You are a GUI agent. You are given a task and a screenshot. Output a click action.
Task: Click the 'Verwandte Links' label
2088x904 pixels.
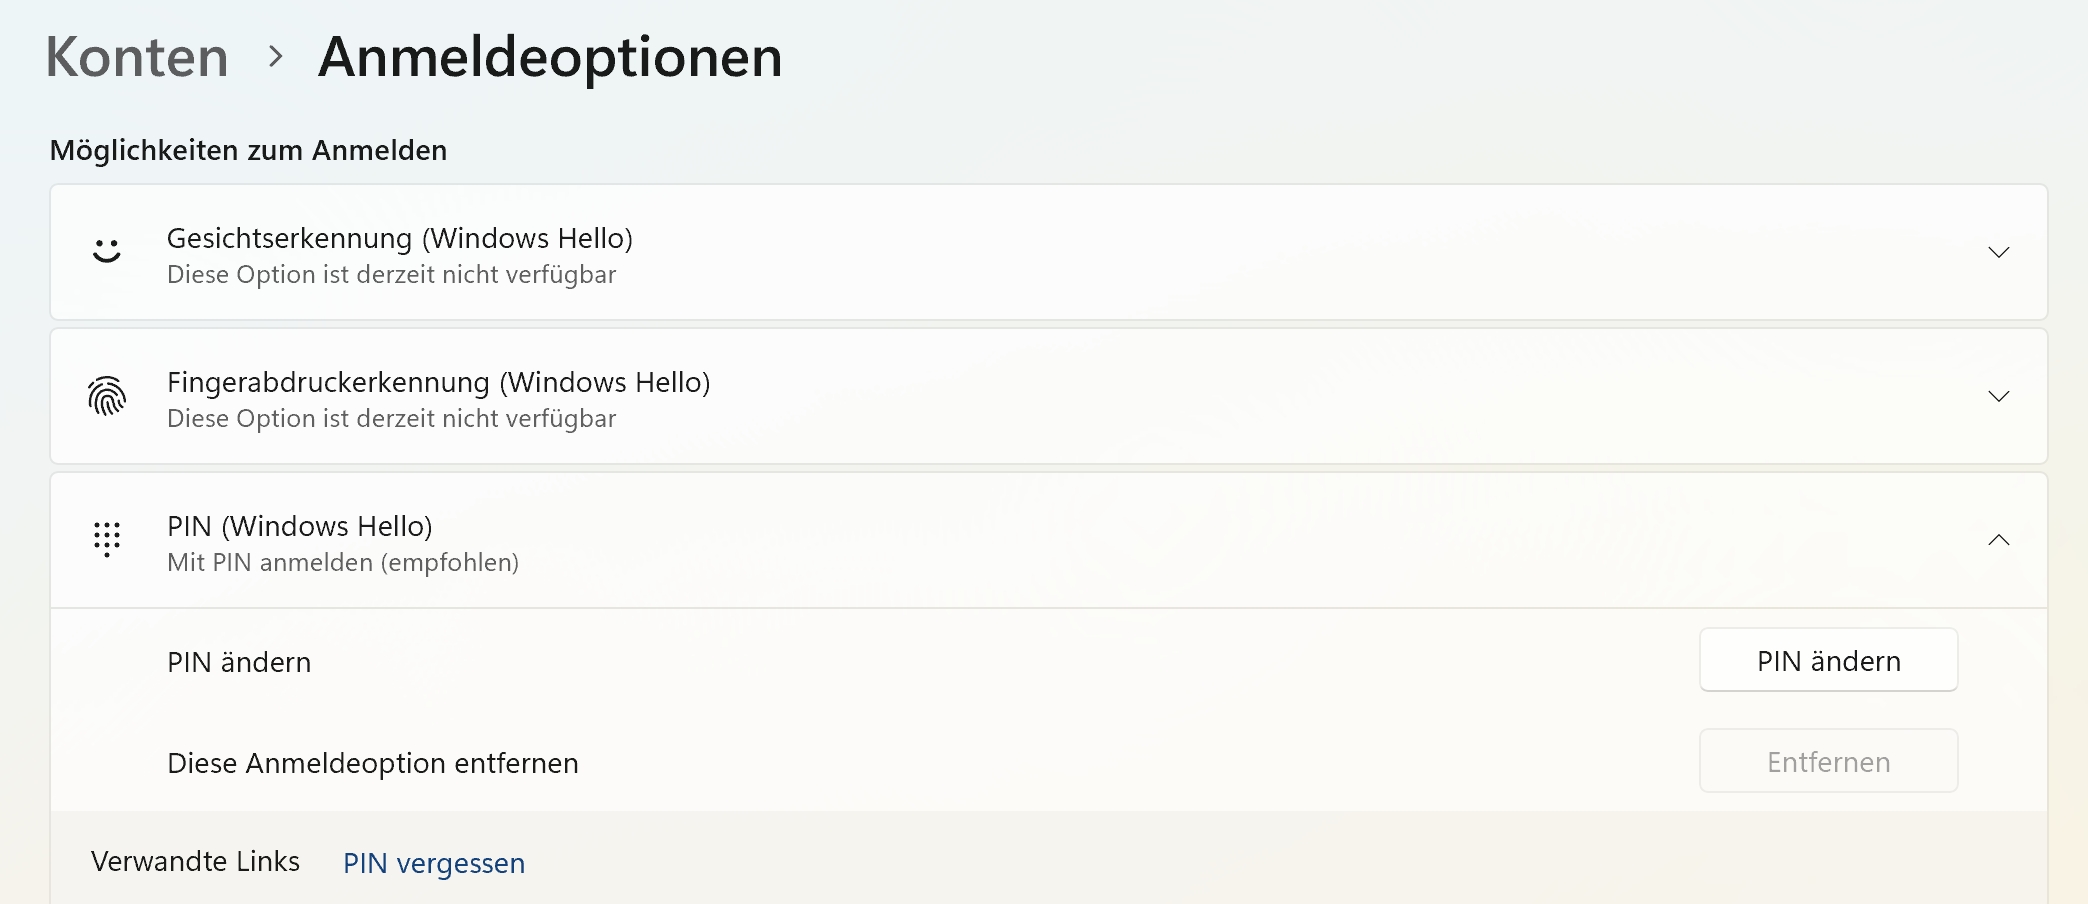click(195, 861)
